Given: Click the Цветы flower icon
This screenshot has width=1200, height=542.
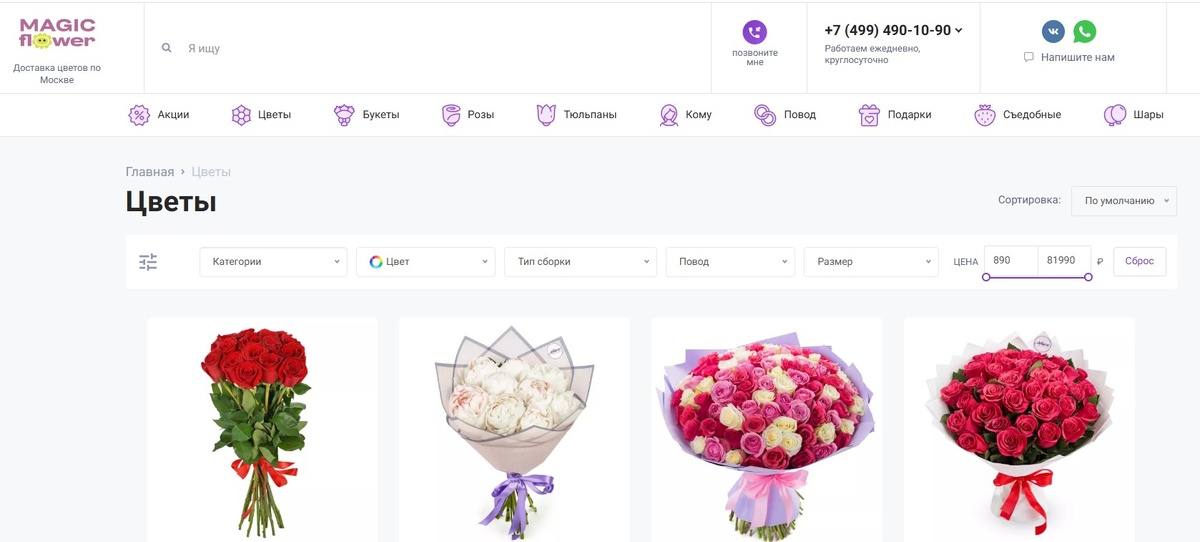Looking at the screenshot, I should (x=241, y=115).
